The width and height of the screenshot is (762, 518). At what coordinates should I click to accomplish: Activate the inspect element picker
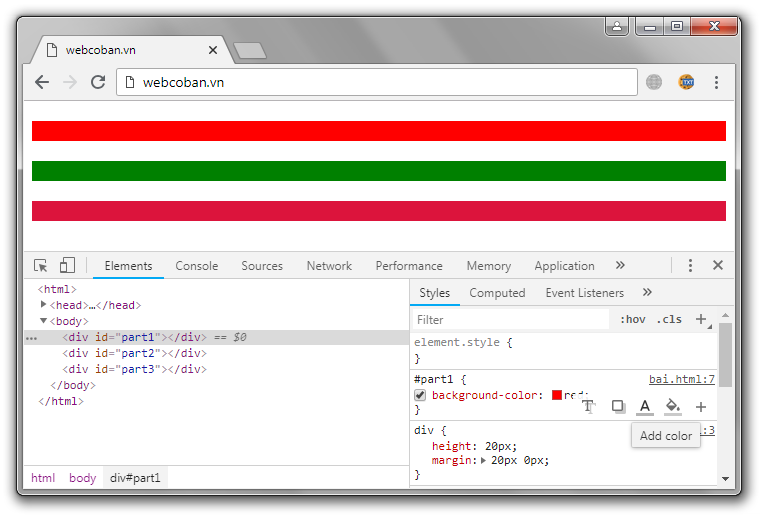(41, 266)
